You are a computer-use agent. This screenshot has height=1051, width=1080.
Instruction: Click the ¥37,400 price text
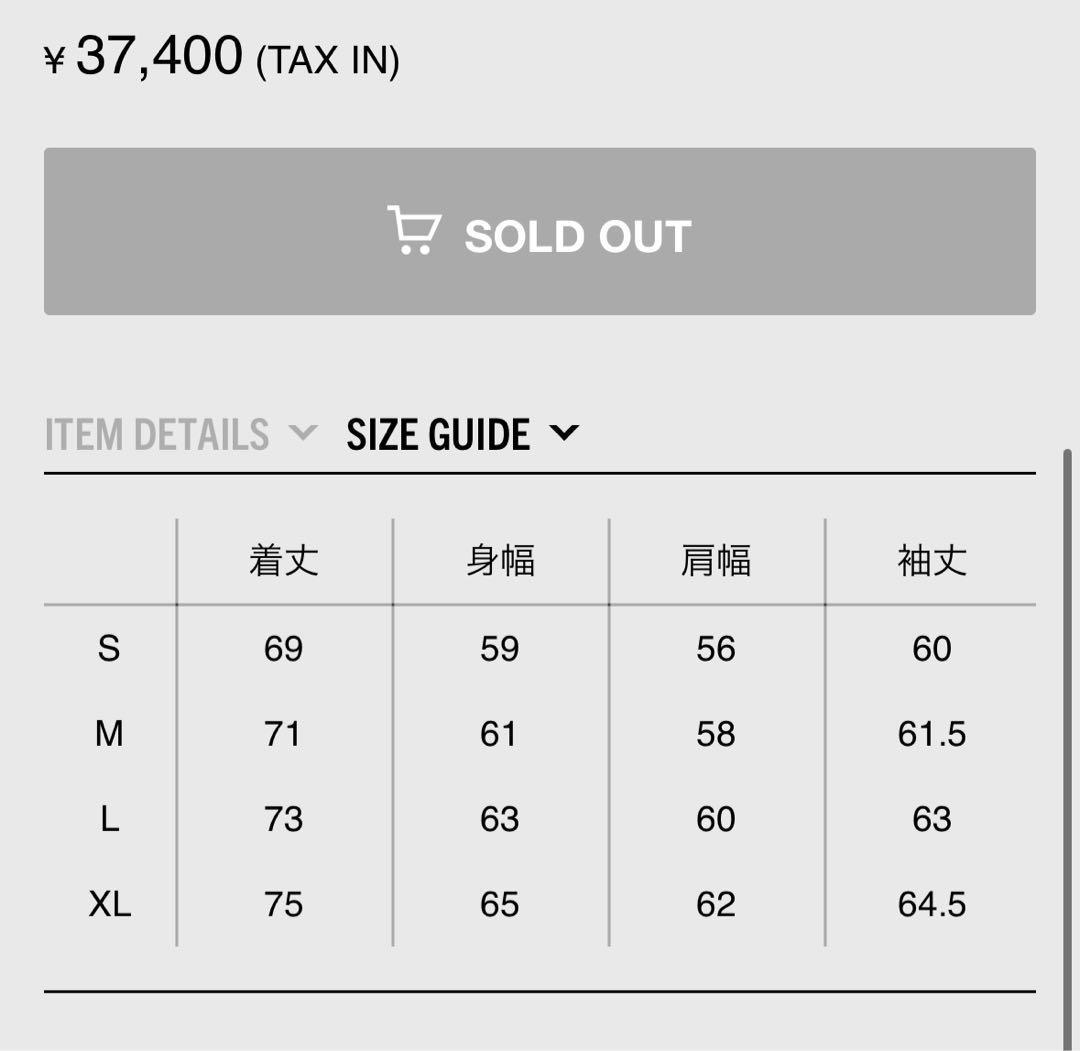point(145,56)
